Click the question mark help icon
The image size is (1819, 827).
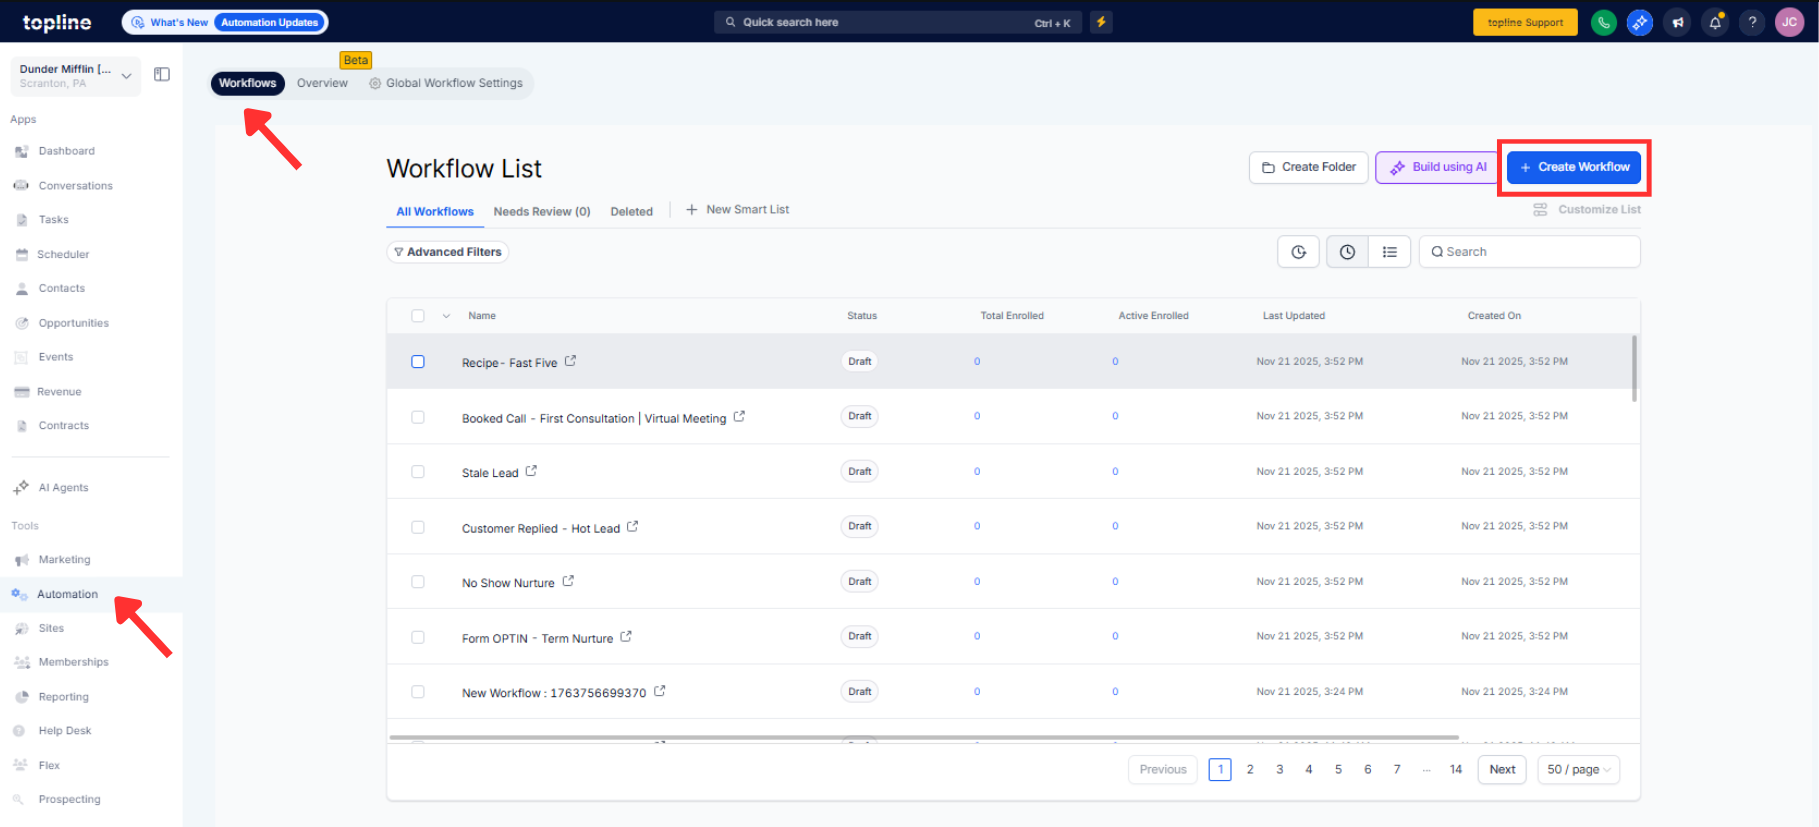click(x=1752, y=22)
